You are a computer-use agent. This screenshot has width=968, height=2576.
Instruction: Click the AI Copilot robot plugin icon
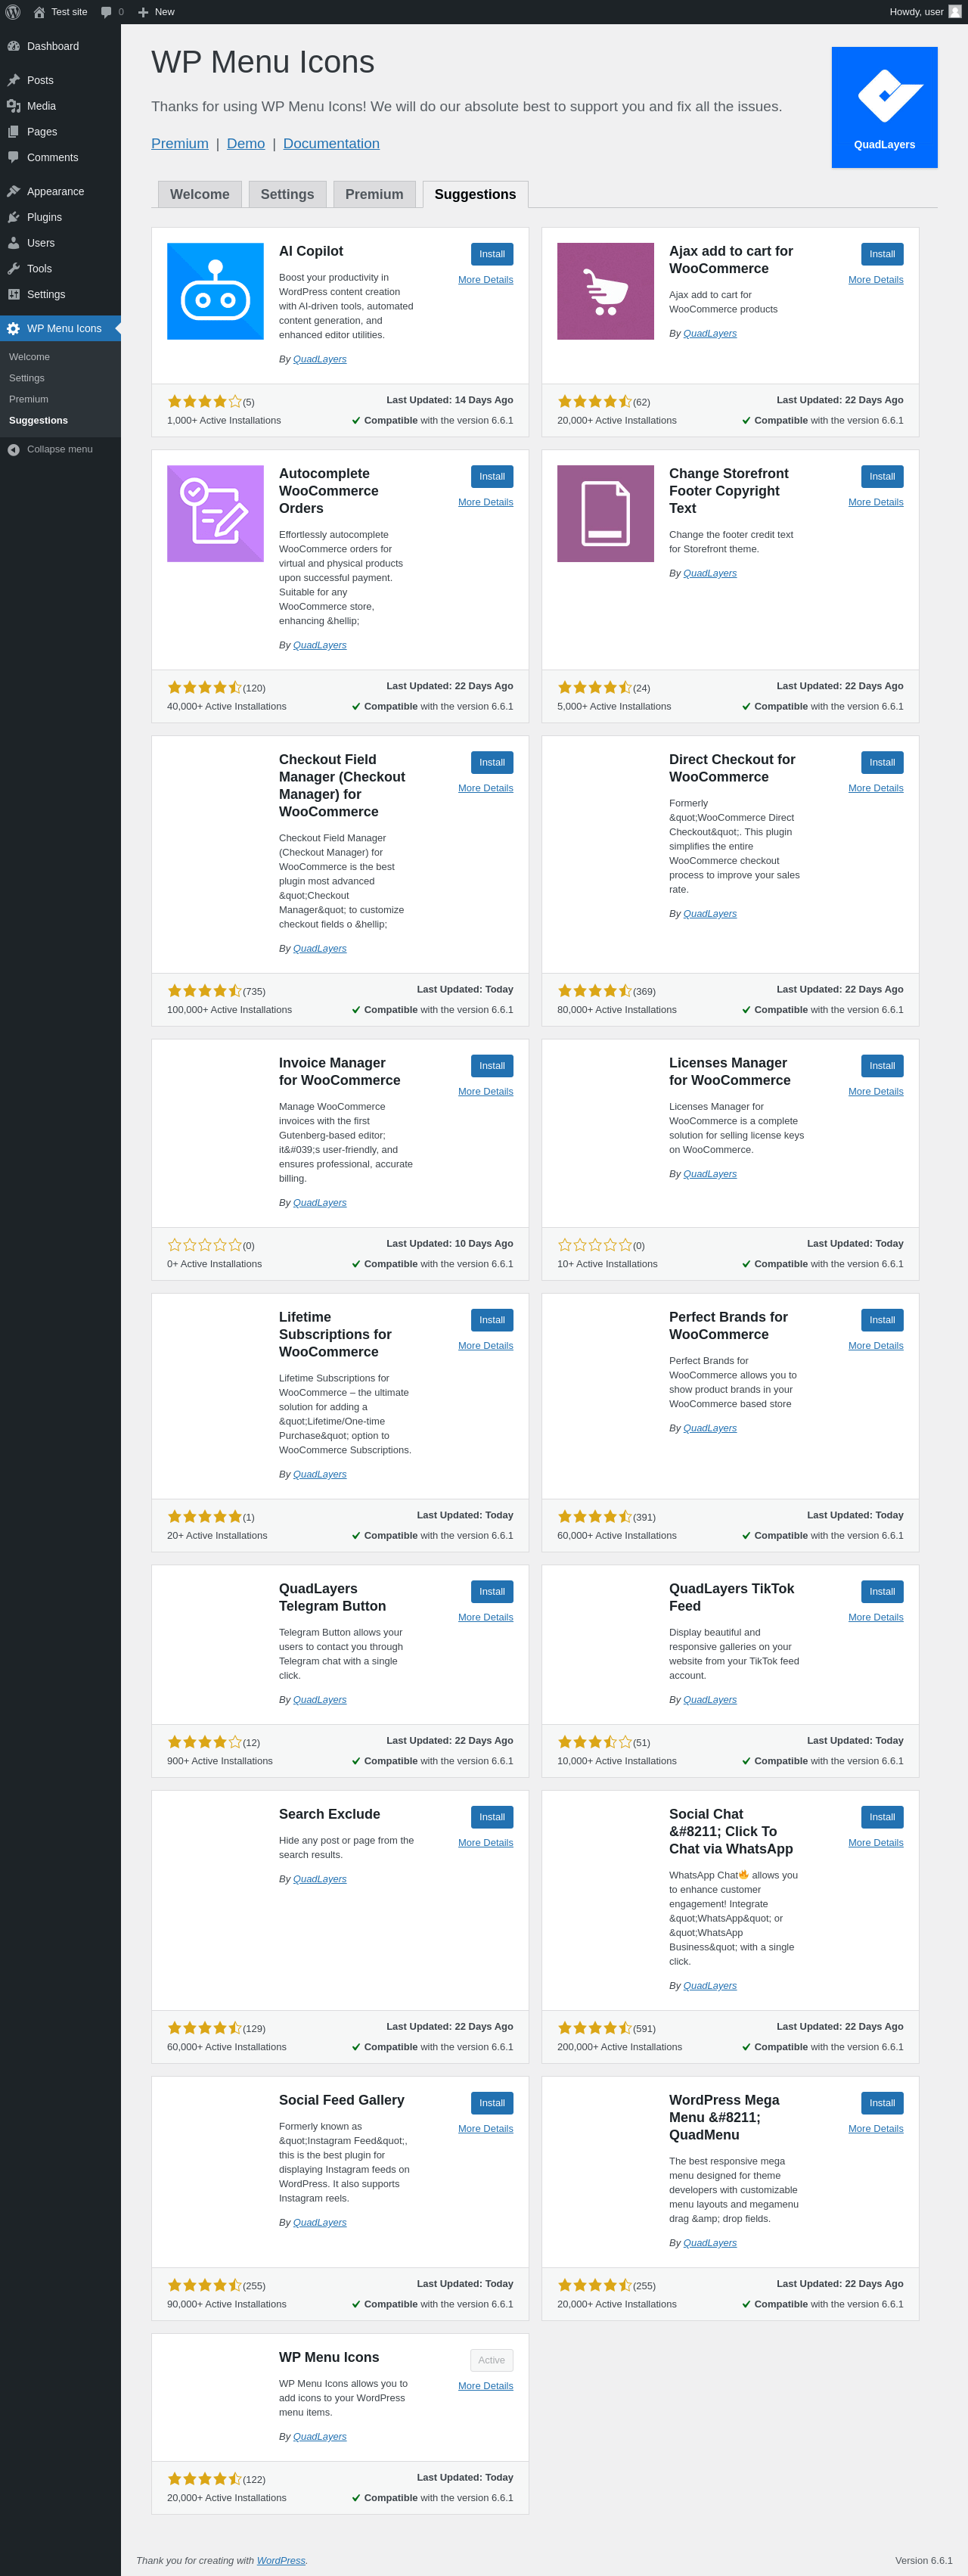(215, 291)
